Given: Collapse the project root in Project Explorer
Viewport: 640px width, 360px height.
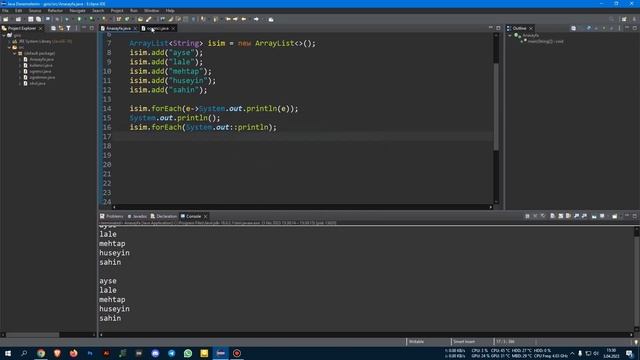Looking at the screenshot, I should tap(4, 36).
